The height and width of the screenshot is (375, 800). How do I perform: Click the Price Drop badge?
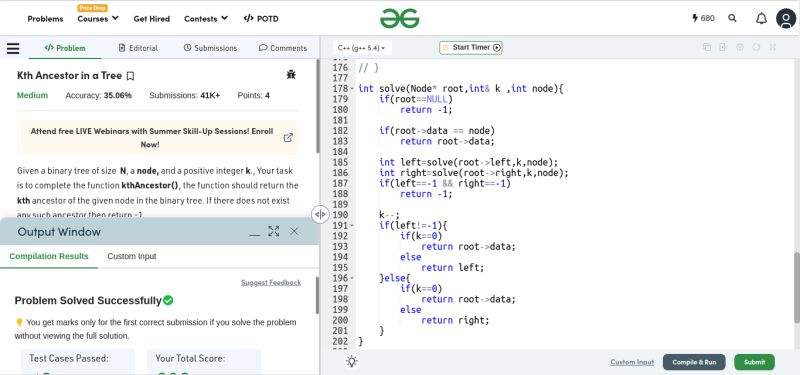[x=92, y=8]
